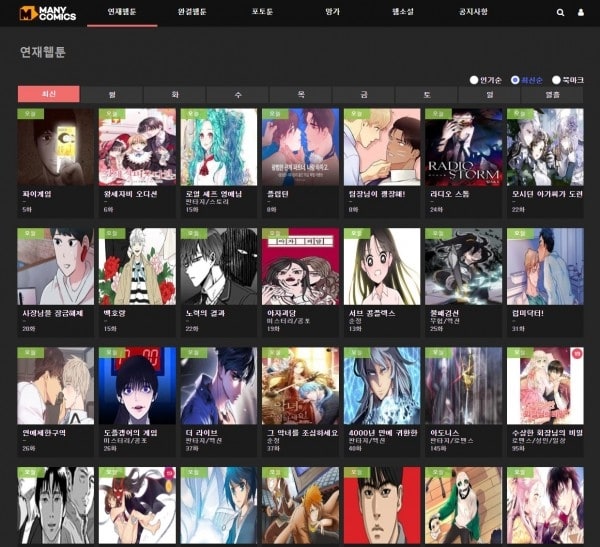The image size is (600, 547).
Task: Open the 연재웹툰 navigation menu
Action: pyautogui.click(x=122, y=12)
